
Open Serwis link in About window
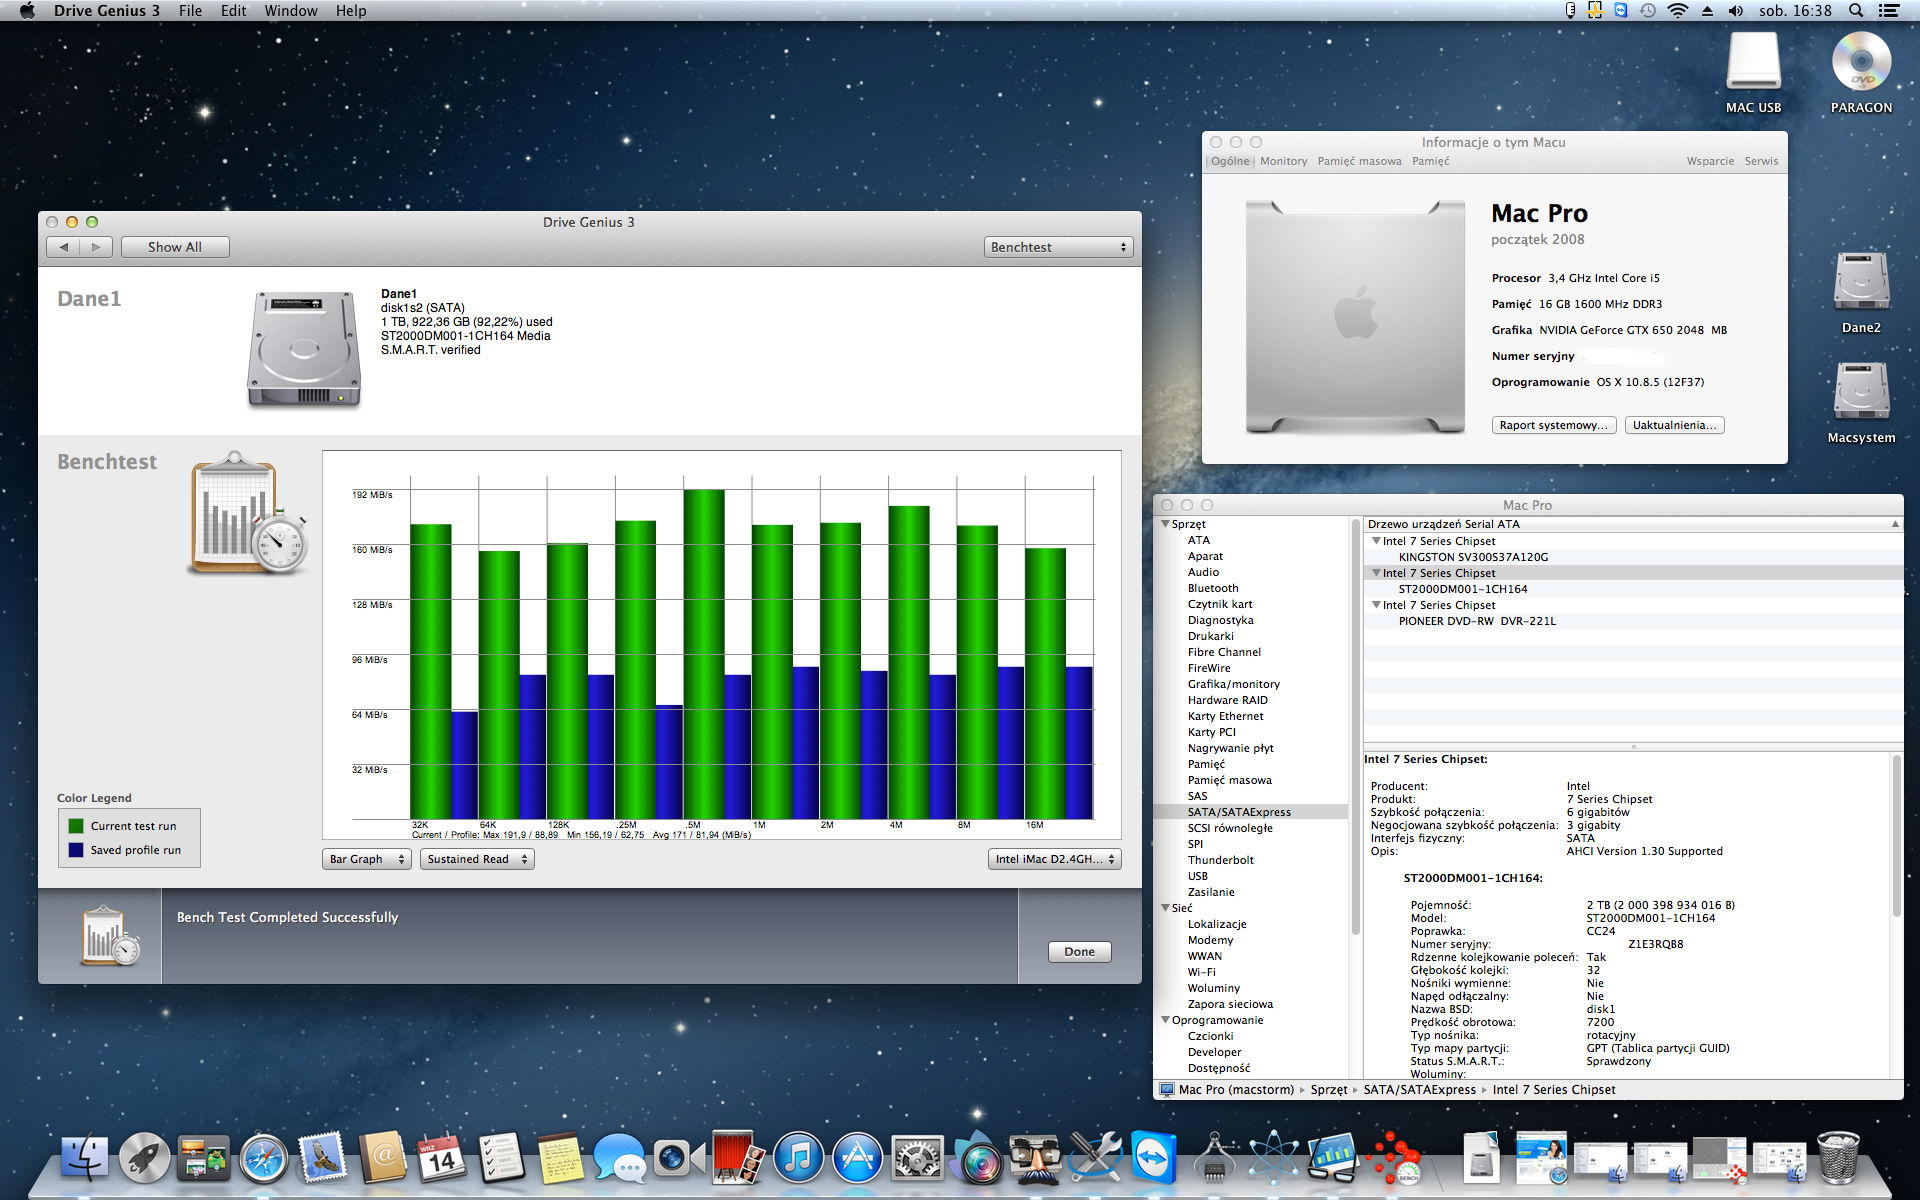1761,161
